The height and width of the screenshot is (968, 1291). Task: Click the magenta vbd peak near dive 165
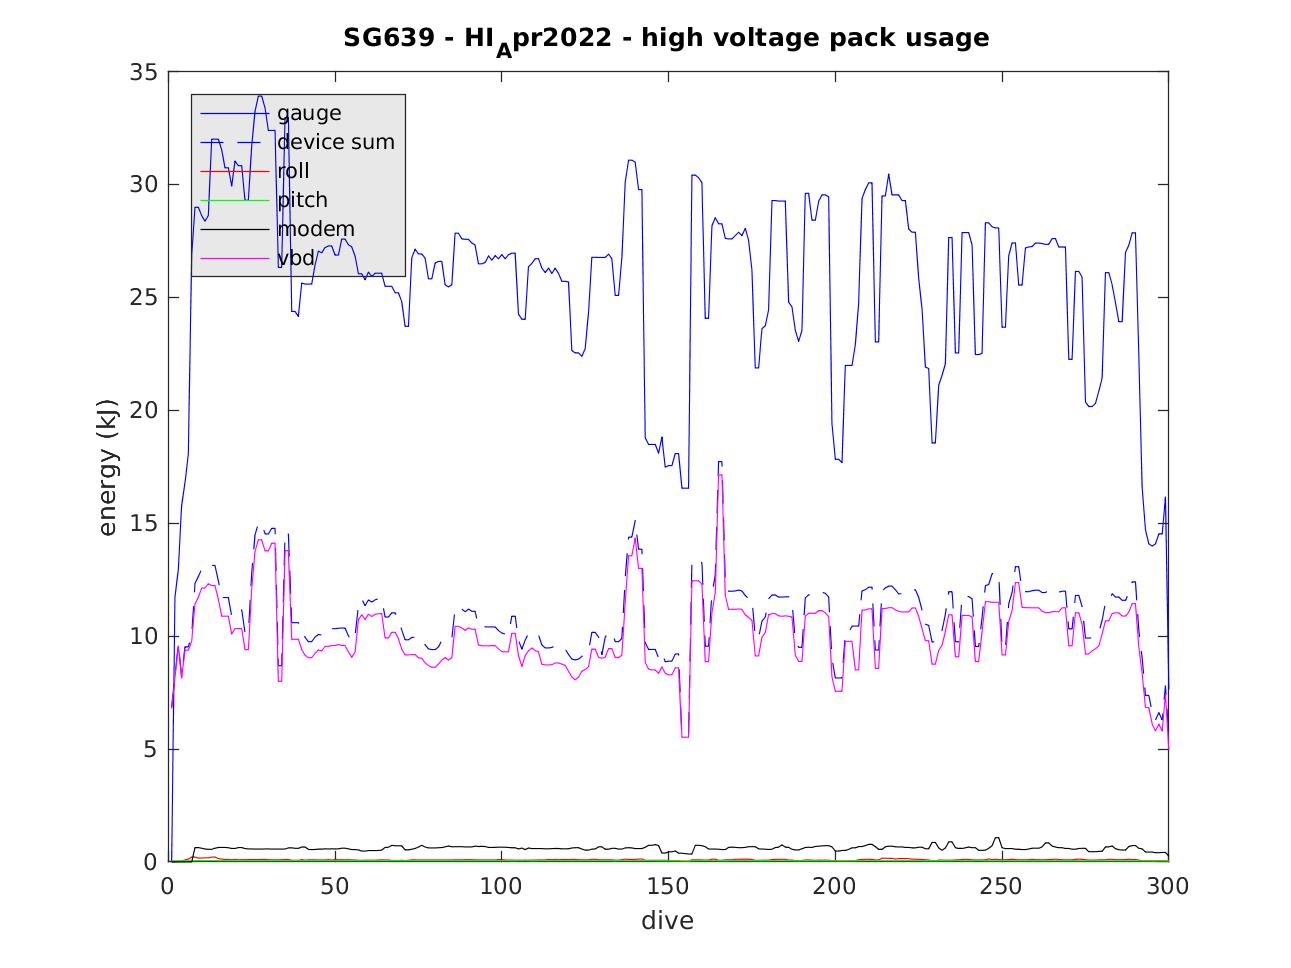719,477
